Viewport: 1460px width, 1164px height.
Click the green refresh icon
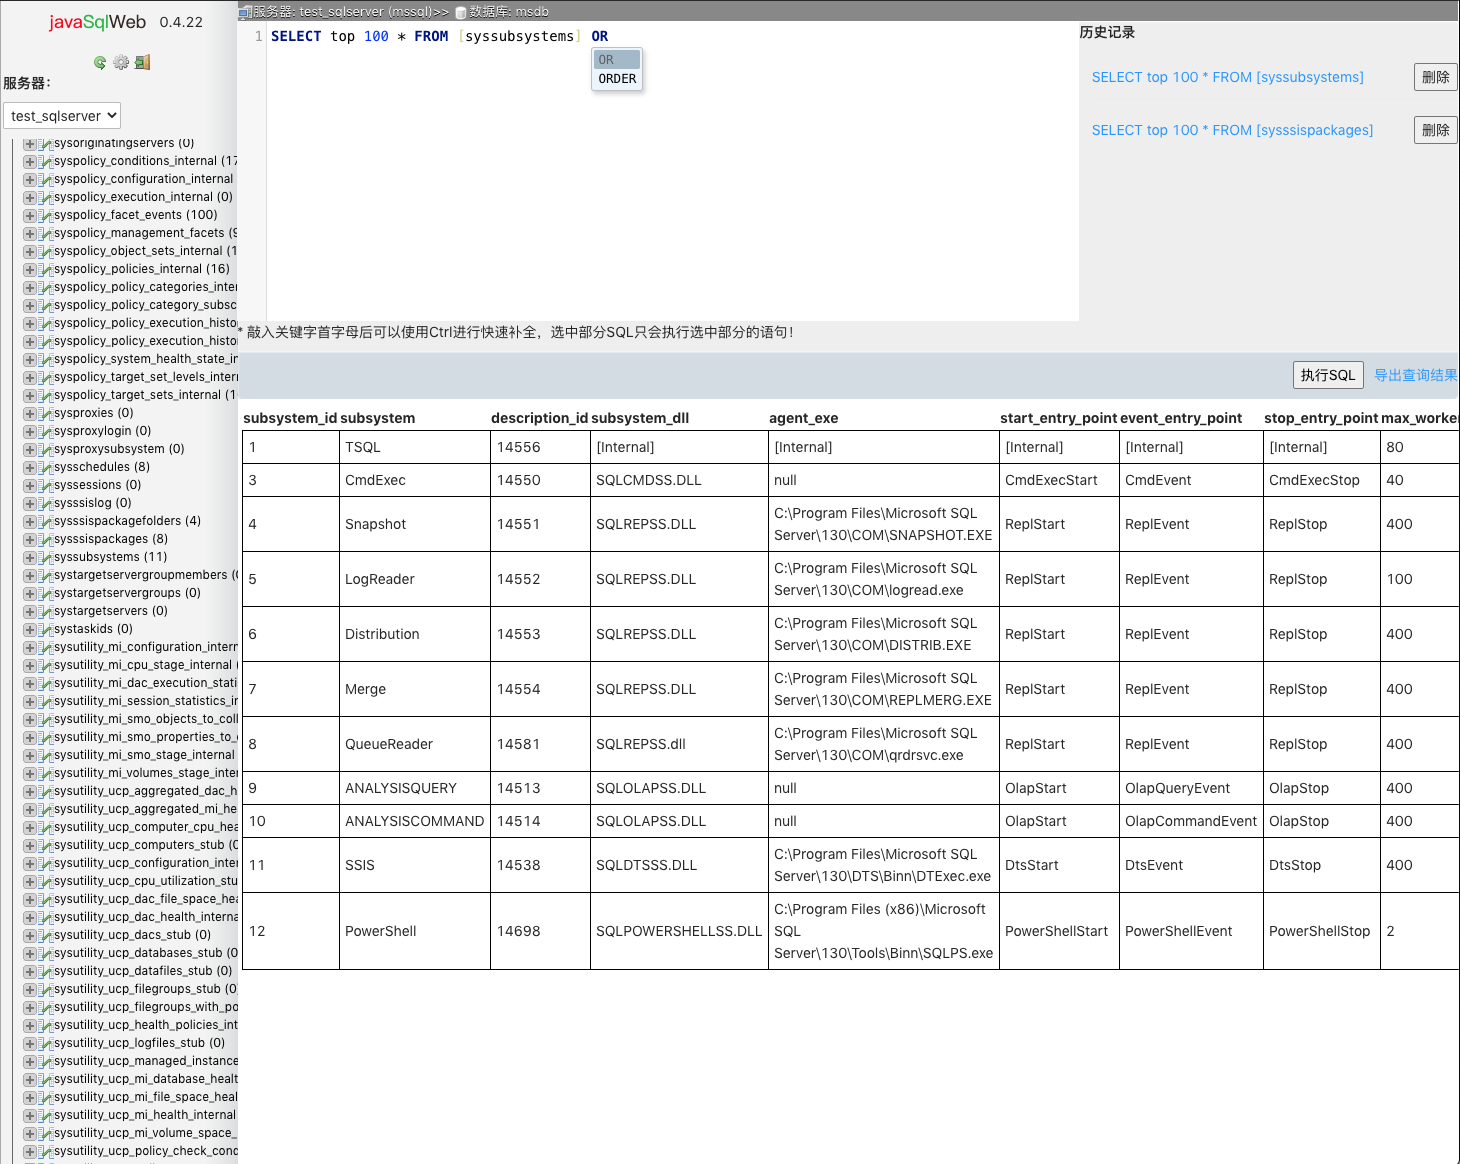click(100, 62)
